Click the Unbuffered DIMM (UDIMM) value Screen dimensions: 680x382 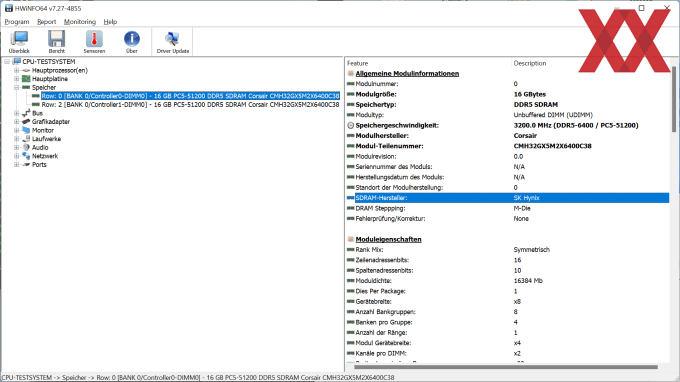point(553,115)
